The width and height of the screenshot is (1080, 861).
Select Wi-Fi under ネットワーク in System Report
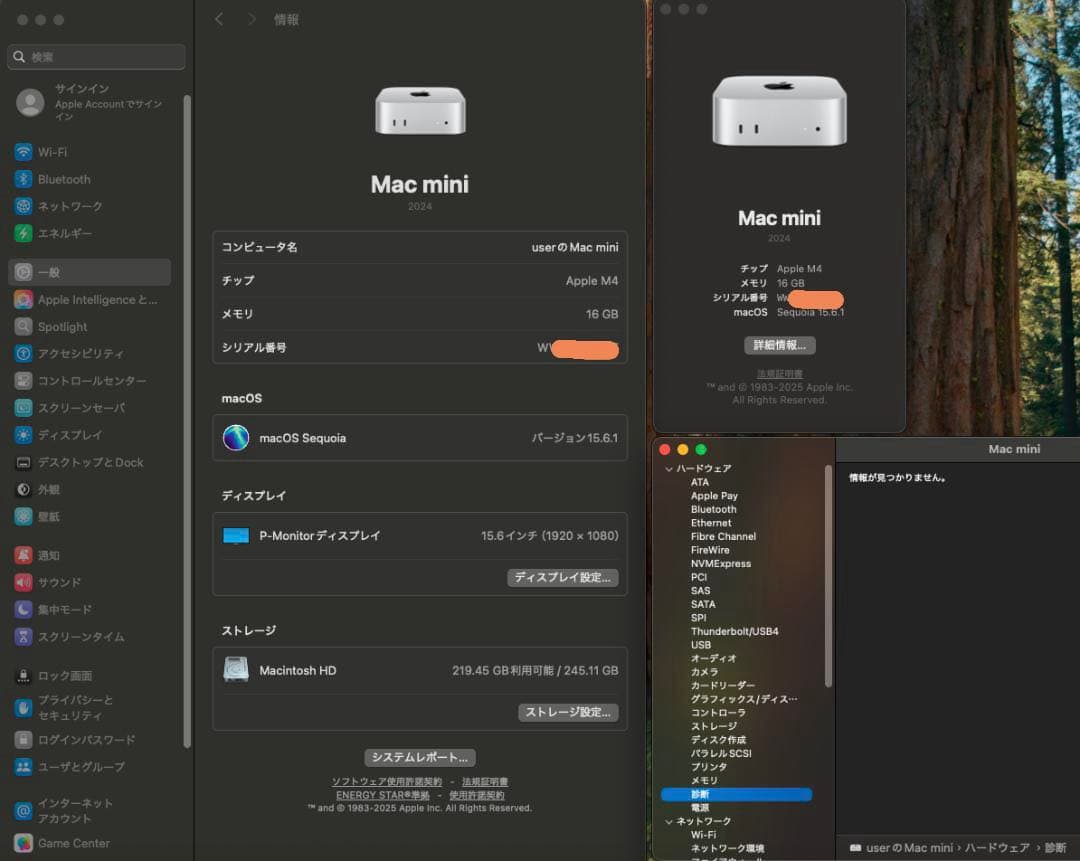pos(703,834)
